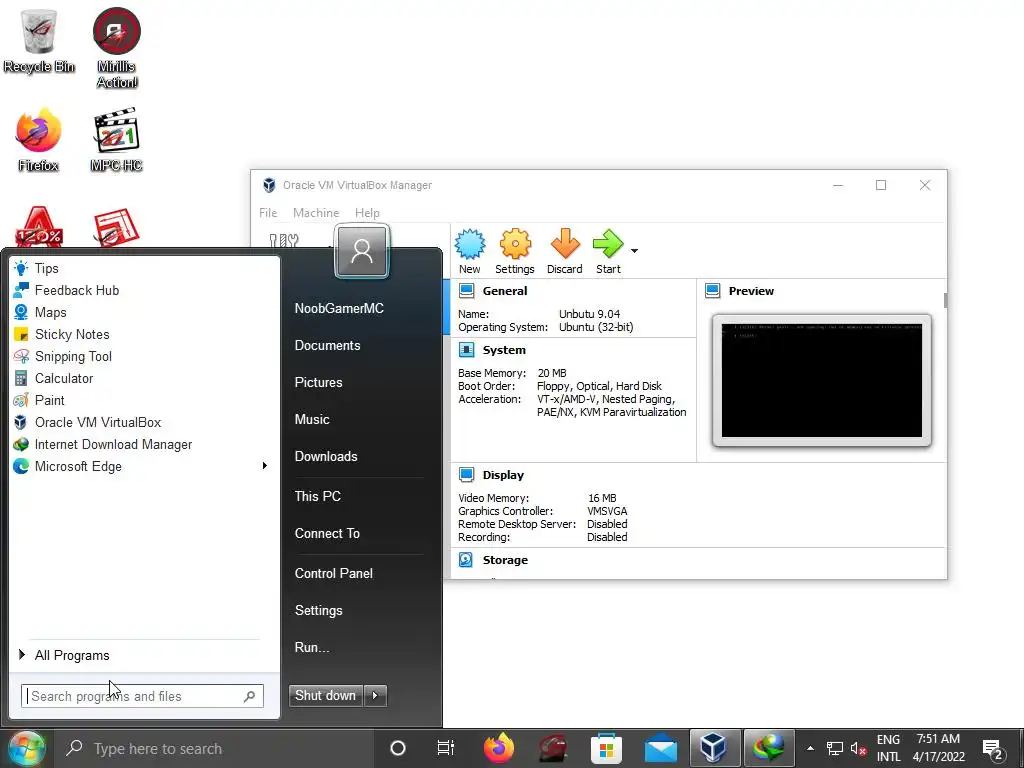Viewport: 1024px width, 768px height.
Task: Click the Shut down button
Action: (x=325, y=696)
